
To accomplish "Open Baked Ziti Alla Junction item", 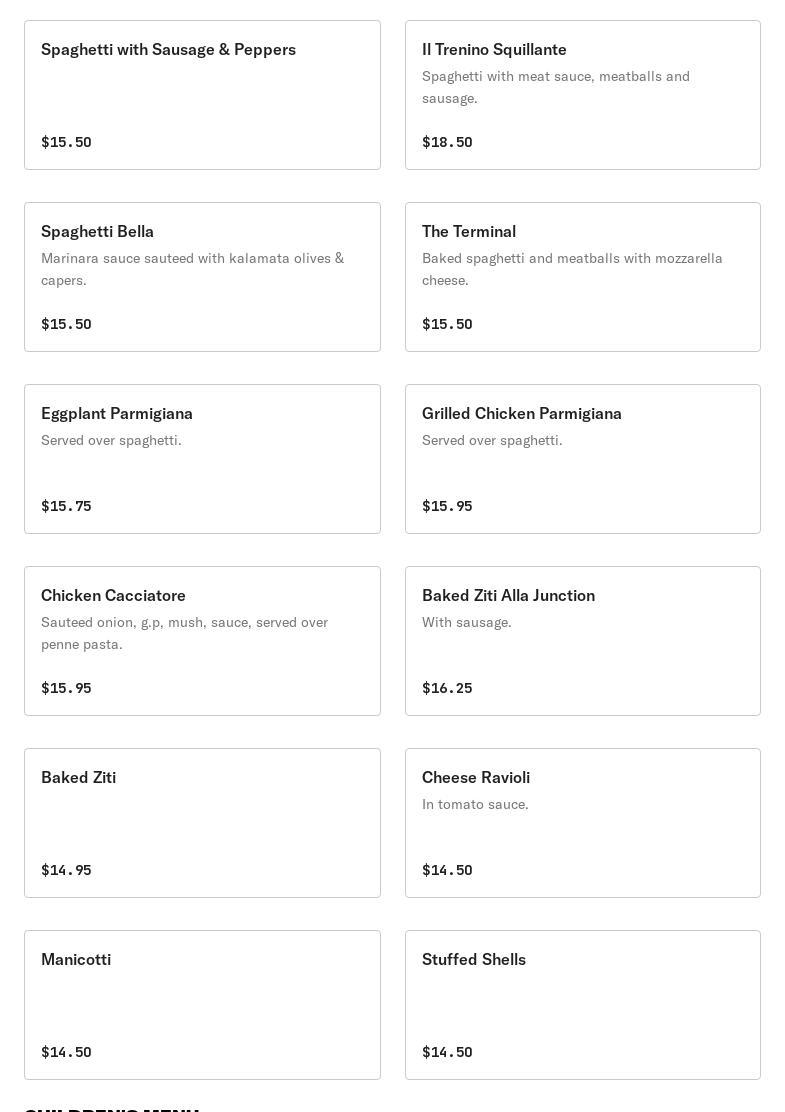I will 583,641.
